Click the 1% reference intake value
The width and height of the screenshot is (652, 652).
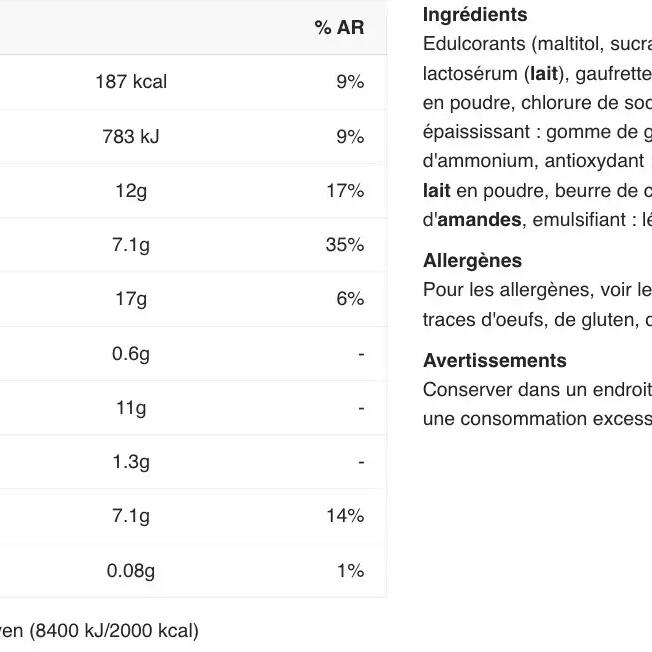350,571
